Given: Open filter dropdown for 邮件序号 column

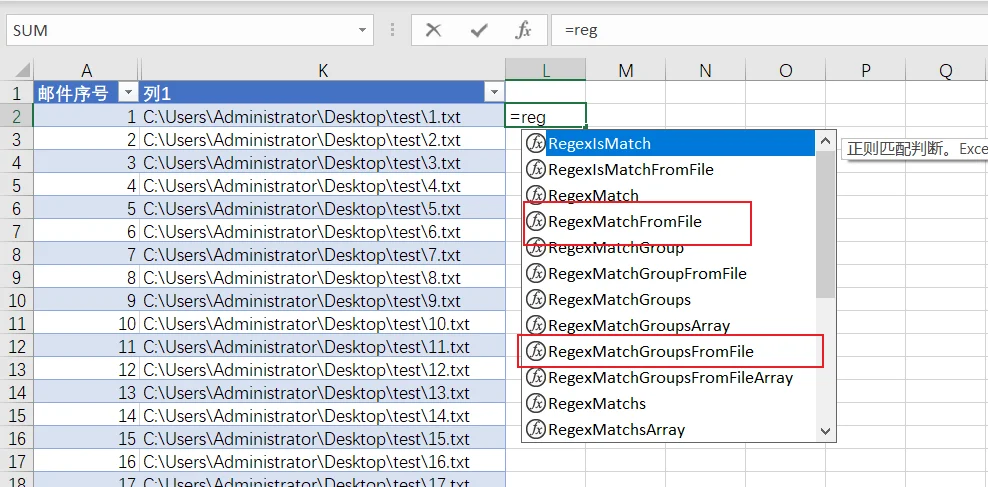Looking at the screenshot, I should pos(129,94).
